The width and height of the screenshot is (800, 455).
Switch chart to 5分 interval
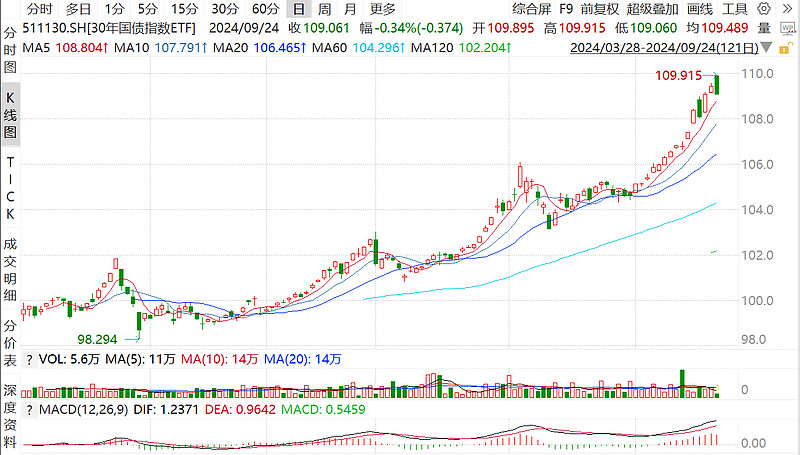149,9
